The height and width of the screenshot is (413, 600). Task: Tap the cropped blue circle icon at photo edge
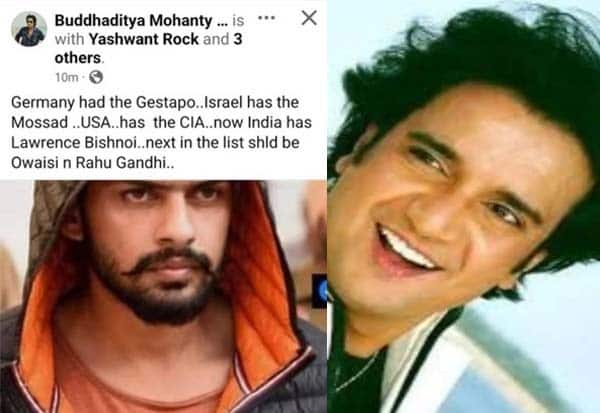pyautogui.click(x=322, y=291)
